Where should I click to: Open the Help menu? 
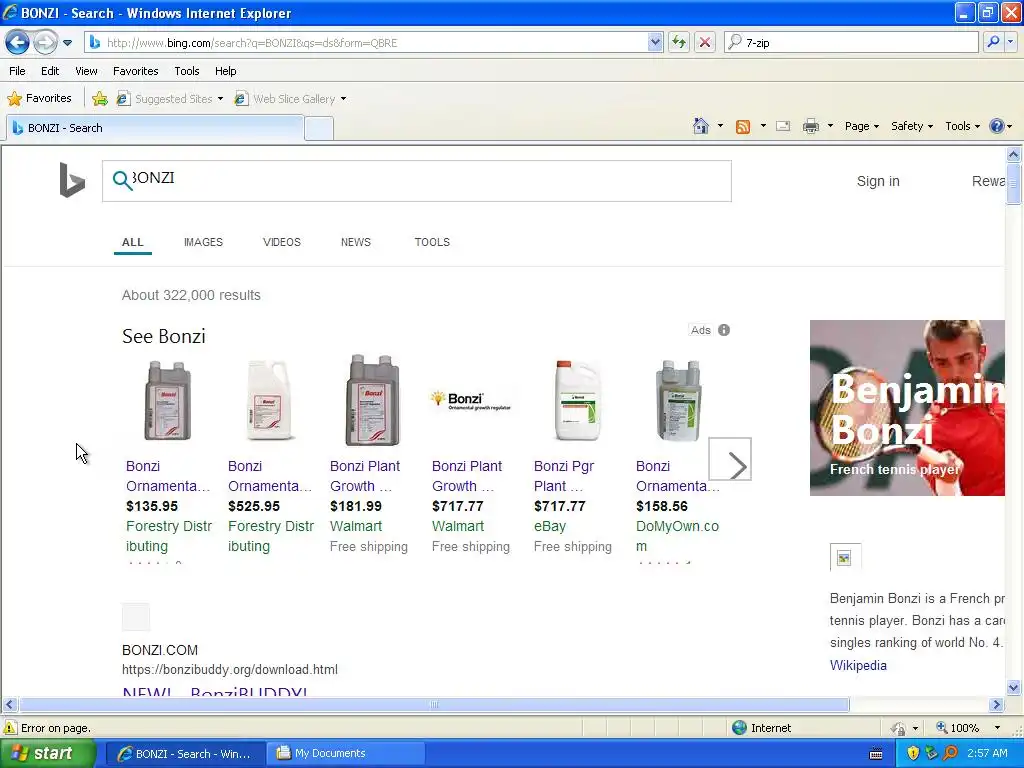(x=225, y=71)
